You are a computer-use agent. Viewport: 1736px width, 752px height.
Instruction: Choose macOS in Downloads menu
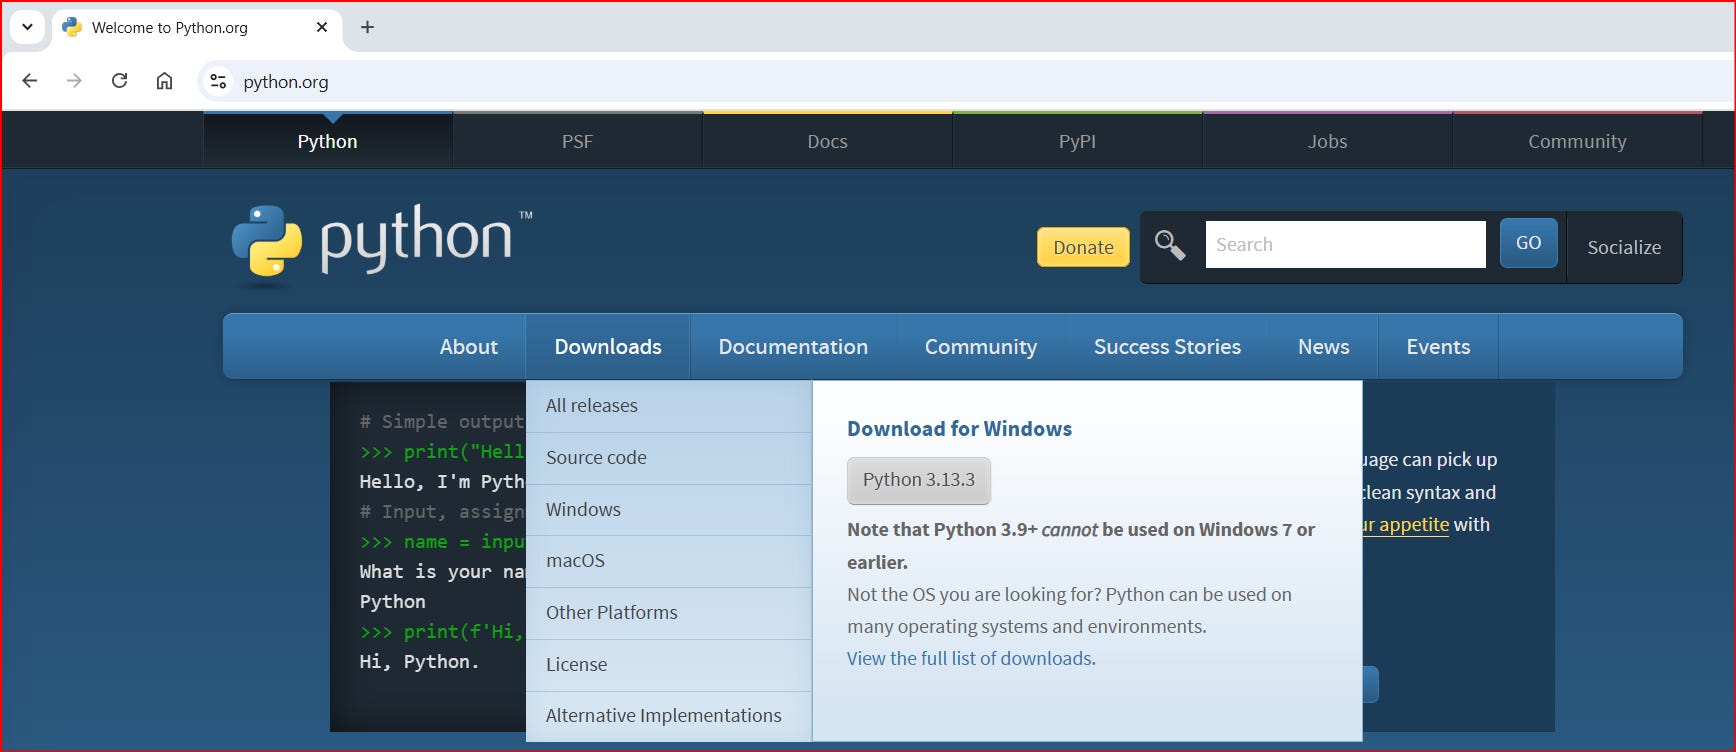669,561
